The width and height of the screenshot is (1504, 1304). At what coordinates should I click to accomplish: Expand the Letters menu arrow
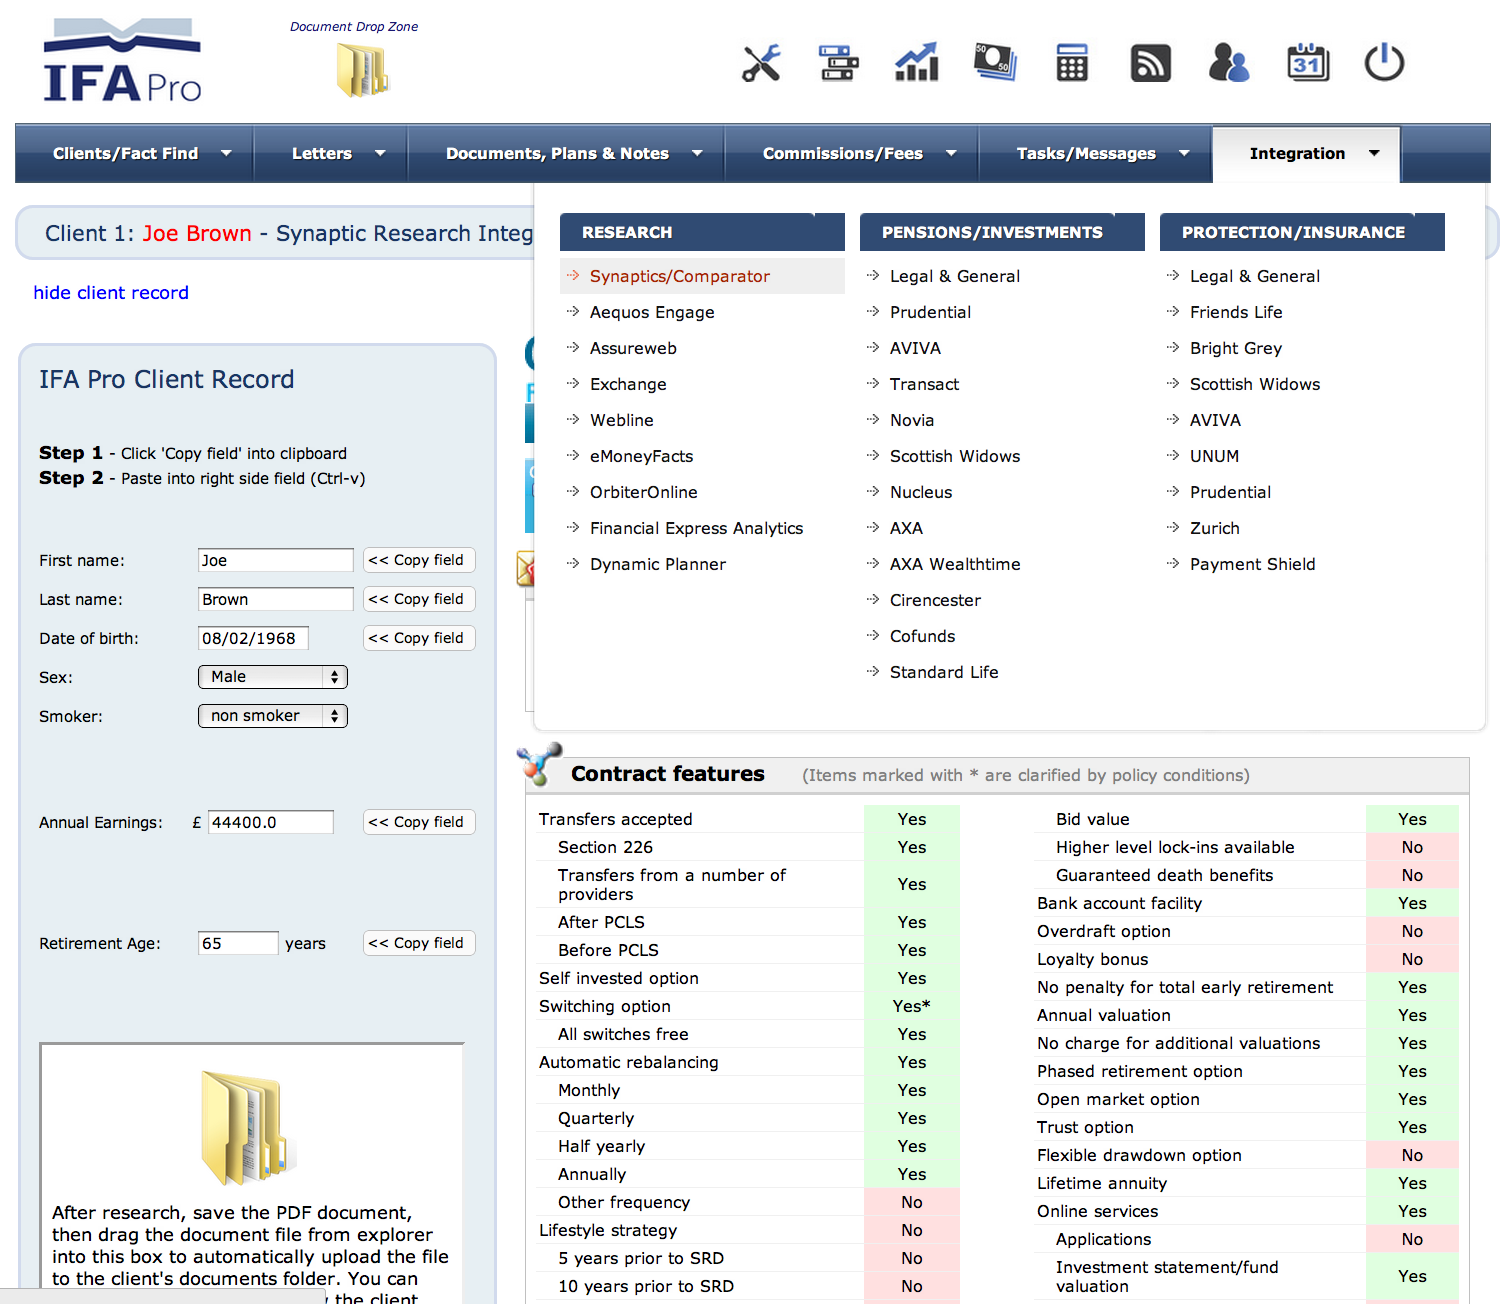pos(380,153)
